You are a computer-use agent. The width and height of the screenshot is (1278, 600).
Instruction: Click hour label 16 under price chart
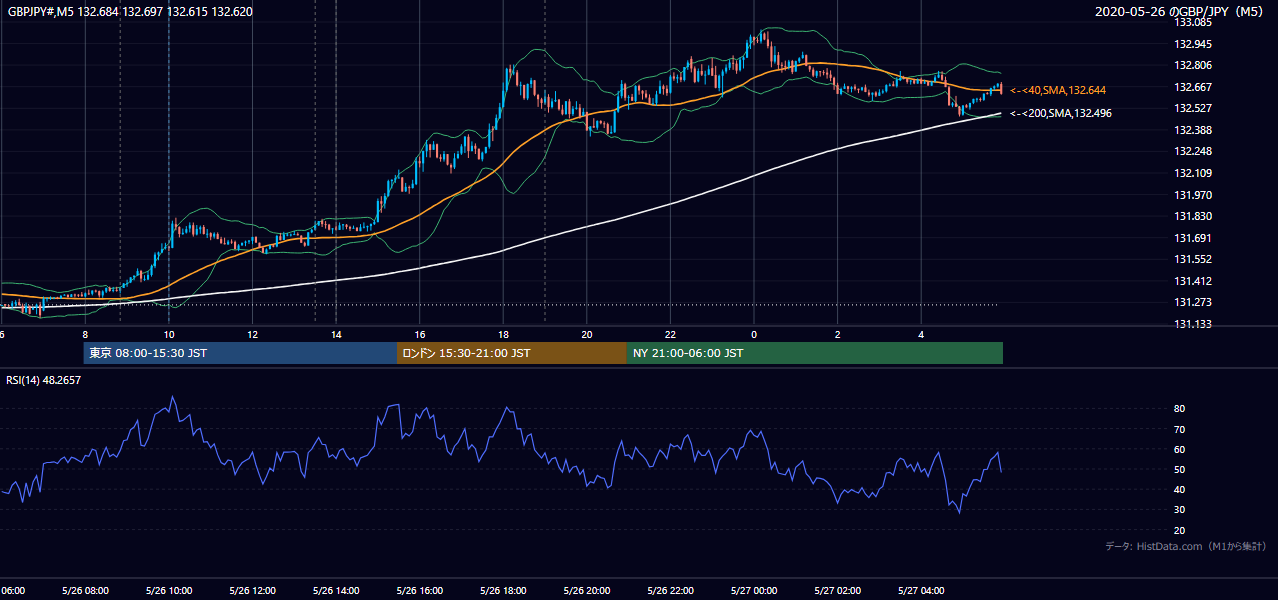[420, 334]
